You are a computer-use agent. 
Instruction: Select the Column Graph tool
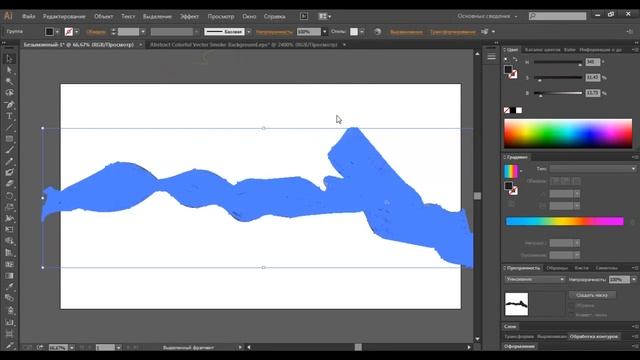click(x=9, y=322)
